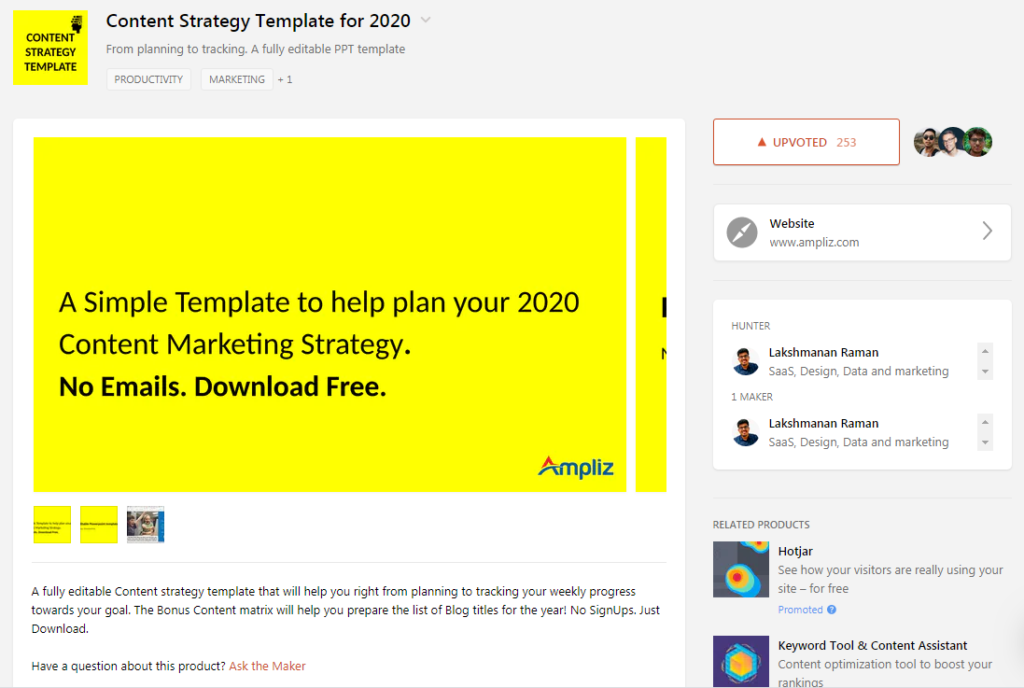Viewport: 1024px width, 688px height.
Task: Click the 'Content Strategy Template for 2020' title
Action: [x=258, y=21]
